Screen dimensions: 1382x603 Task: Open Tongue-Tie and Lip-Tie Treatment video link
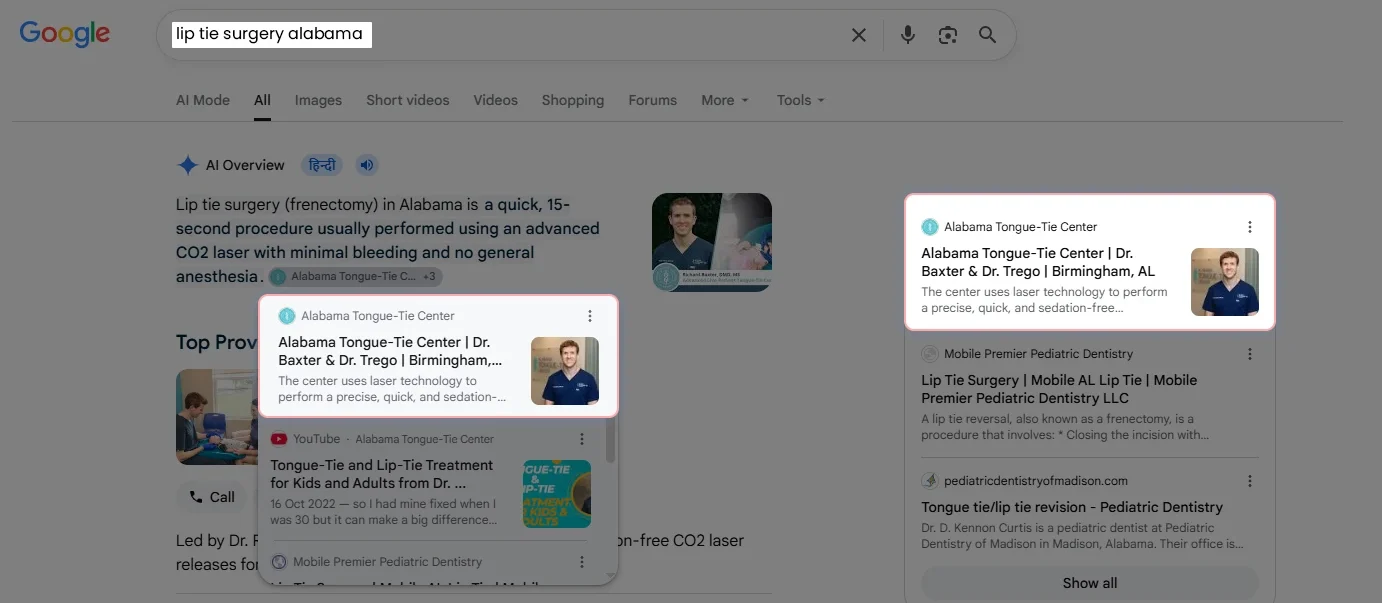tap(382, 474)
